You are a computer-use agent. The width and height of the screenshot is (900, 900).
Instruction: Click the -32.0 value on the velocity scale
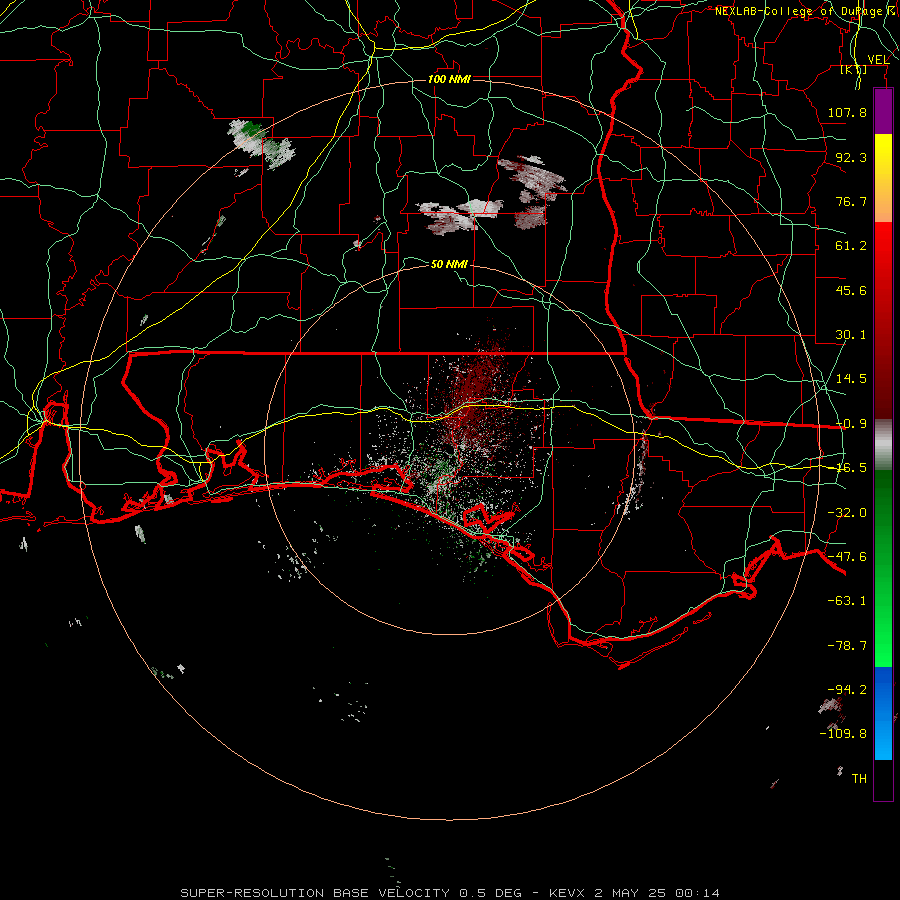tap(847, 513)
